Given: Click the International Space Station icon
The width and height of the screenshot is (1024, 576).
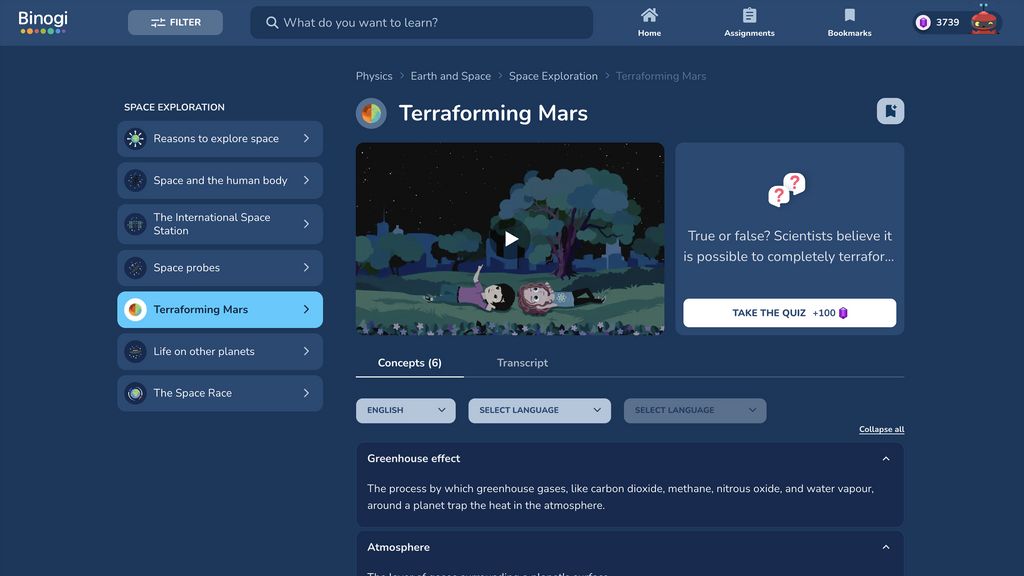Looking at the screenshot, I should 135,224.
